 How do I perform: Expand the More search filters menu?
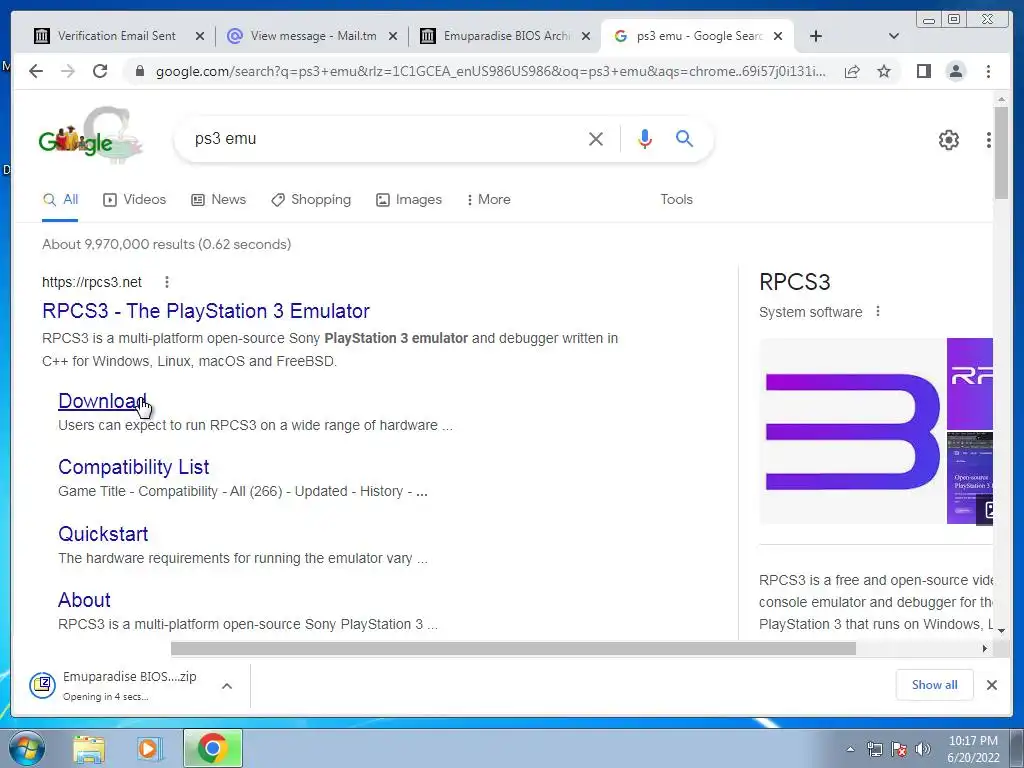[x=488, y=199]
